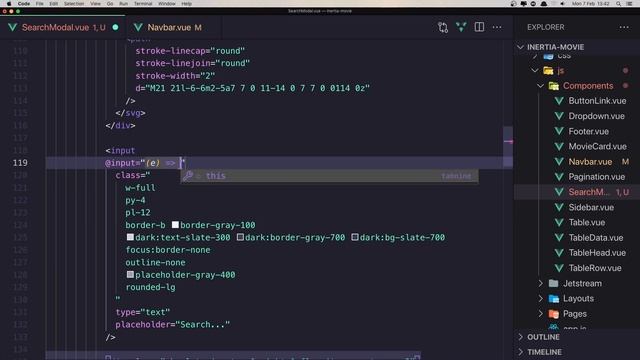
Task: Click the SearchModal.vue tab Vue icon
Action: pos(13,27)
